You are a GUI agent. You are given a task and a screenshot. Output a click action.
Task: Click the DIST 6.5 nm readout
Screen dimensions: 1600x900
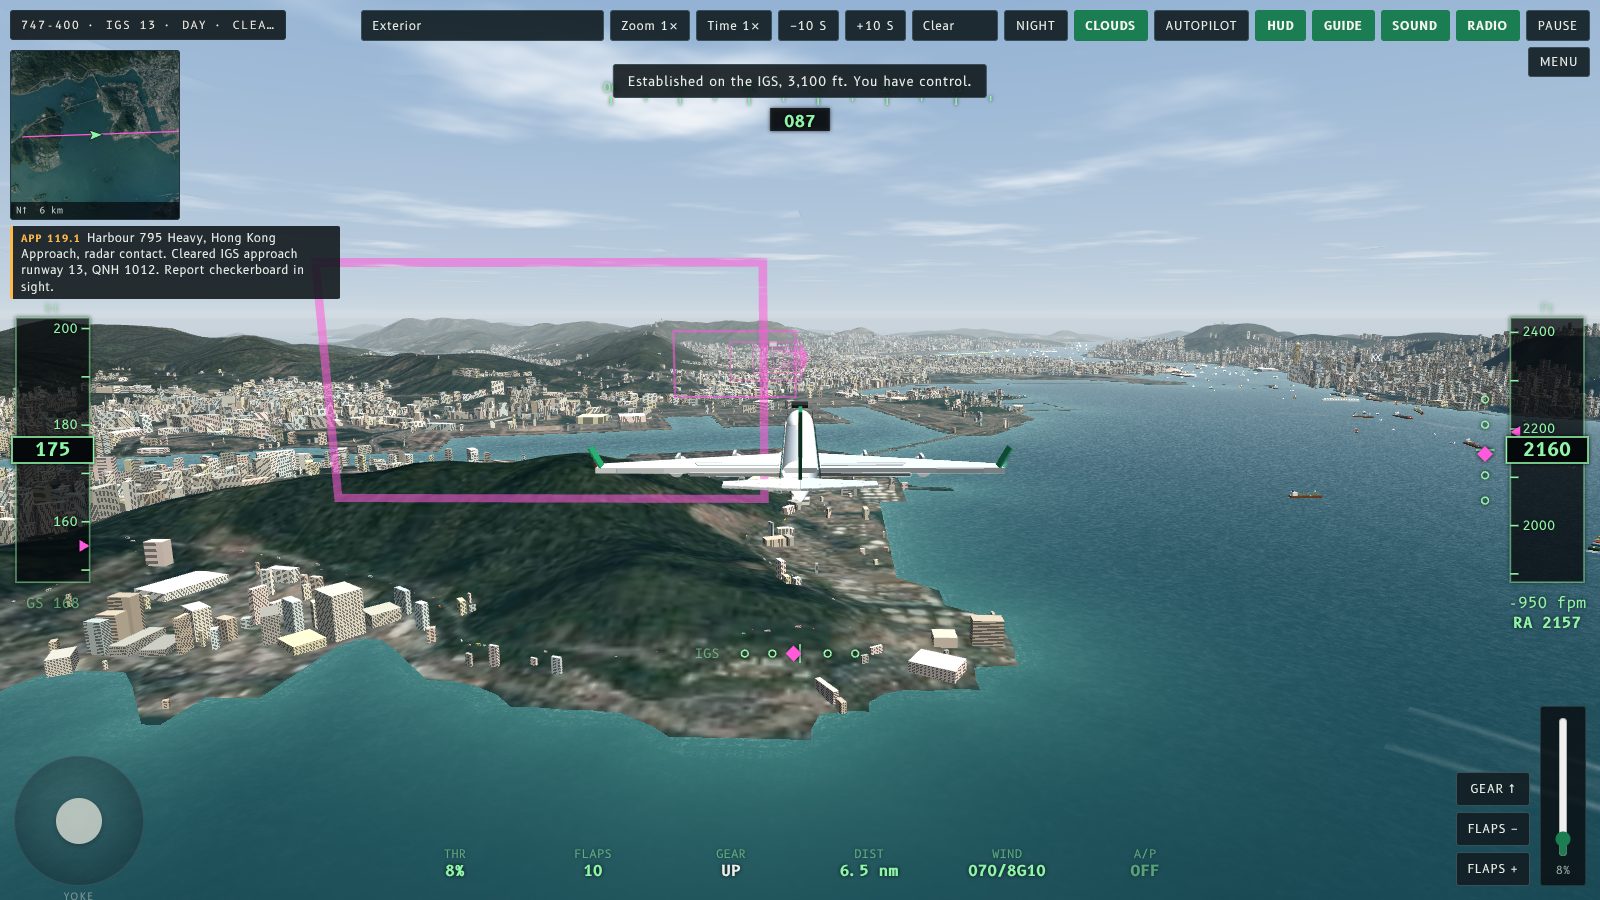pos(869,863)
